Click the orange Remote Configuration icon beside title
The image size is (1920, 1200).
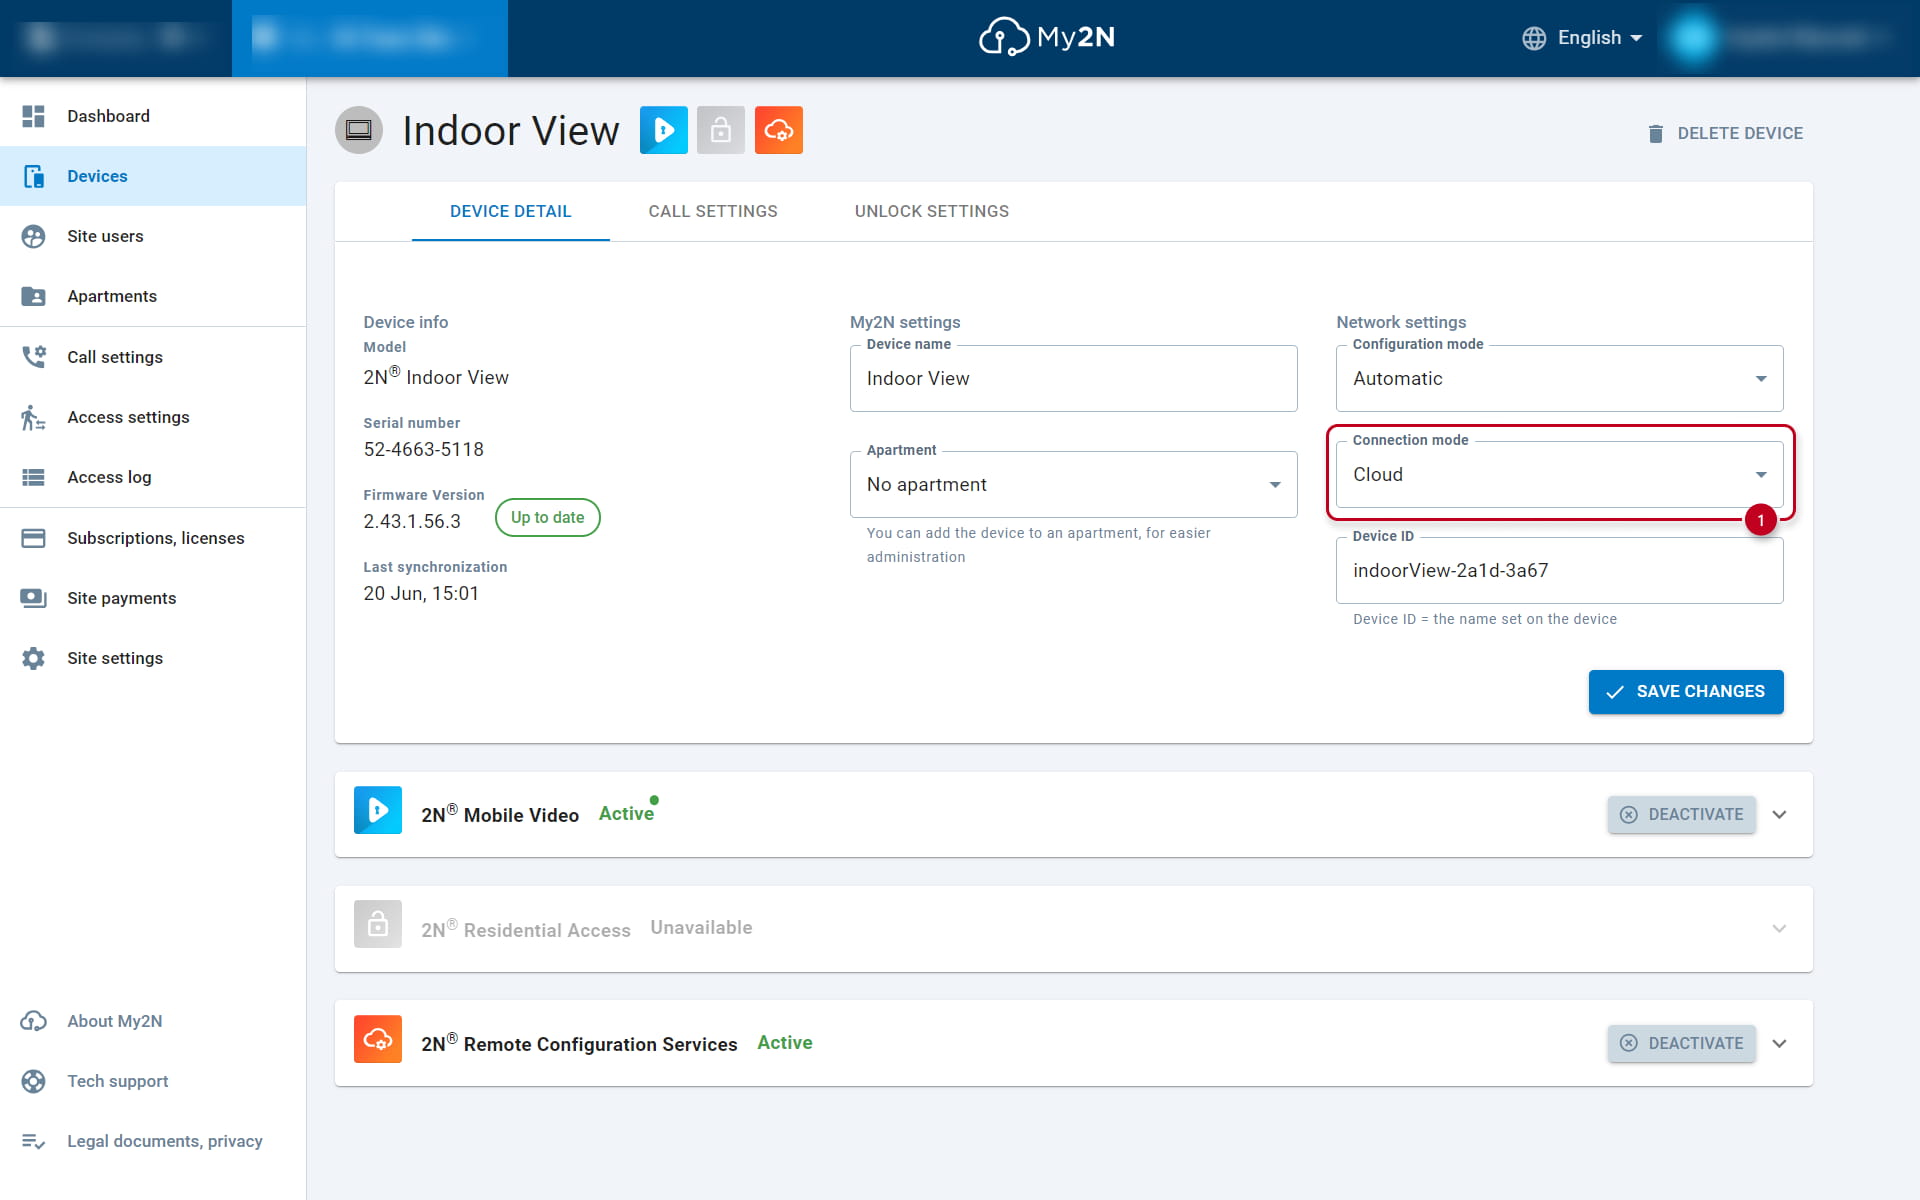[779, 130]
